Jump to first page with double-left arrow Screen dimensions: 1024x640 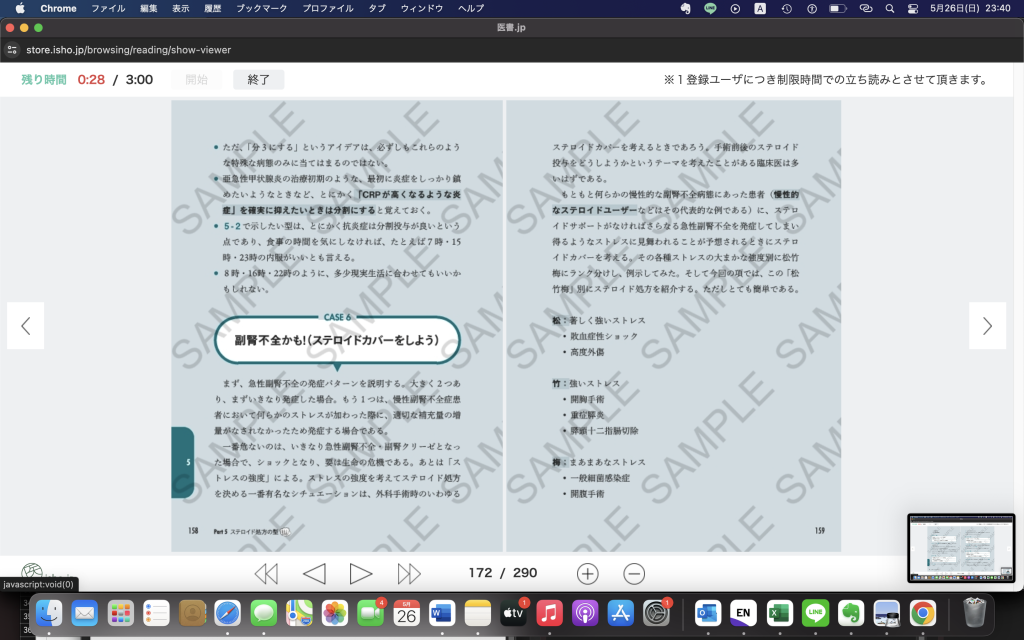tap(266, 573)
